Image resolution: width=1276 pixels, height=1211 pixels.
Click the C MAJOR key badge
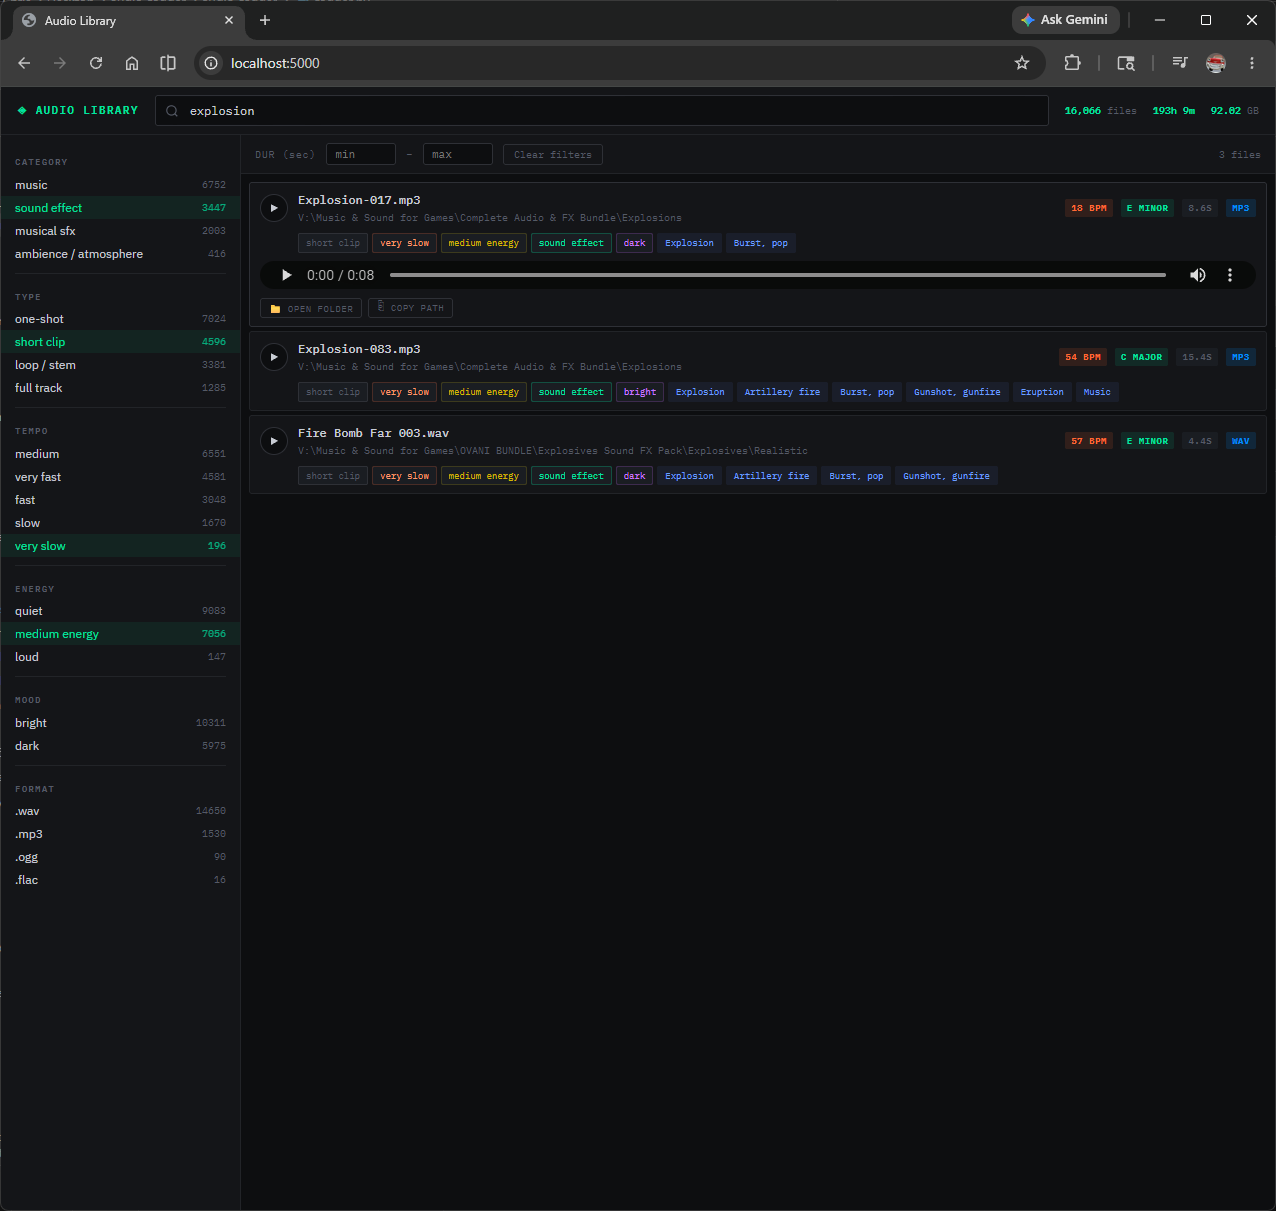pyautogui.click(x=1141, y=357)
